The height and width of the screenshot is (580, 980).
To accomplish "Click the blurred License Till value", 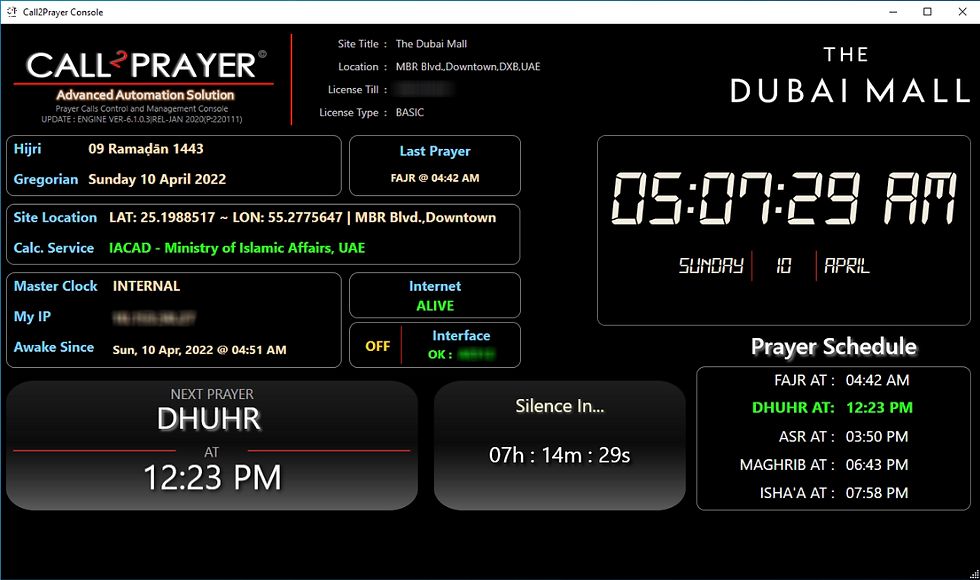I will pos(424,89).
